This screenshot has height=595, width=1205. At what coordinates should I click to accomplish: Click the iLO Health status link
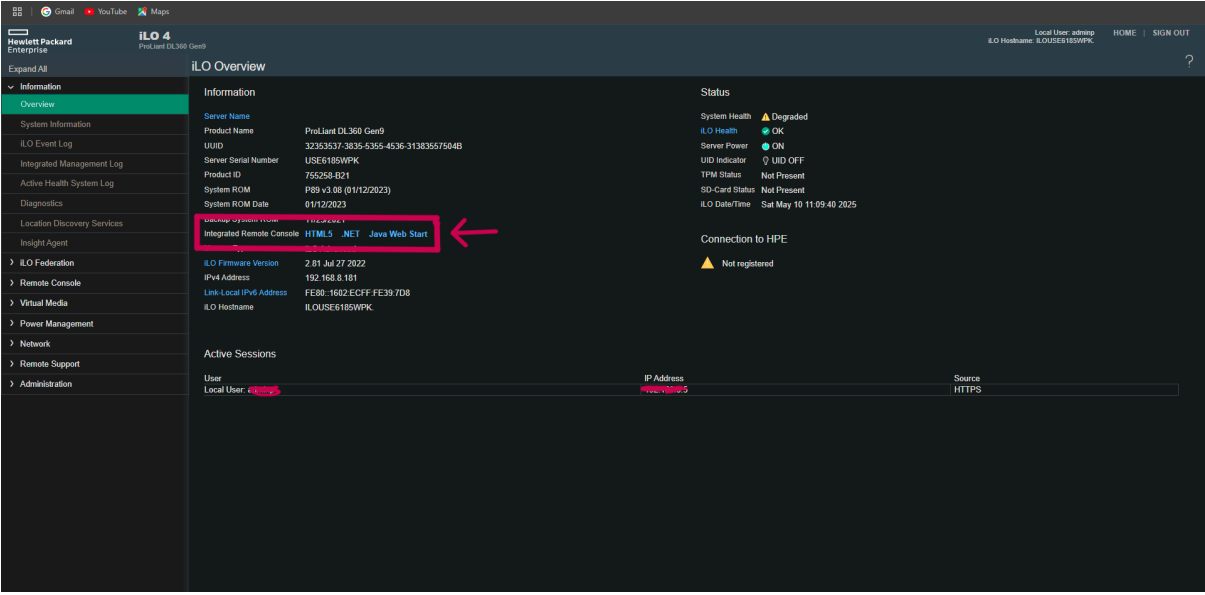pos(719,131)
